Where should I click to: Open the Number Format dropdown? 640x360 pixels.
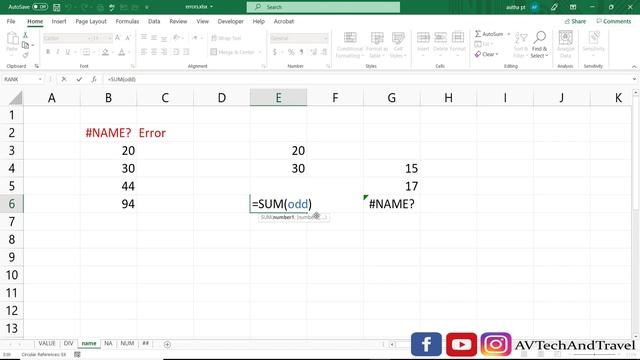325,38
